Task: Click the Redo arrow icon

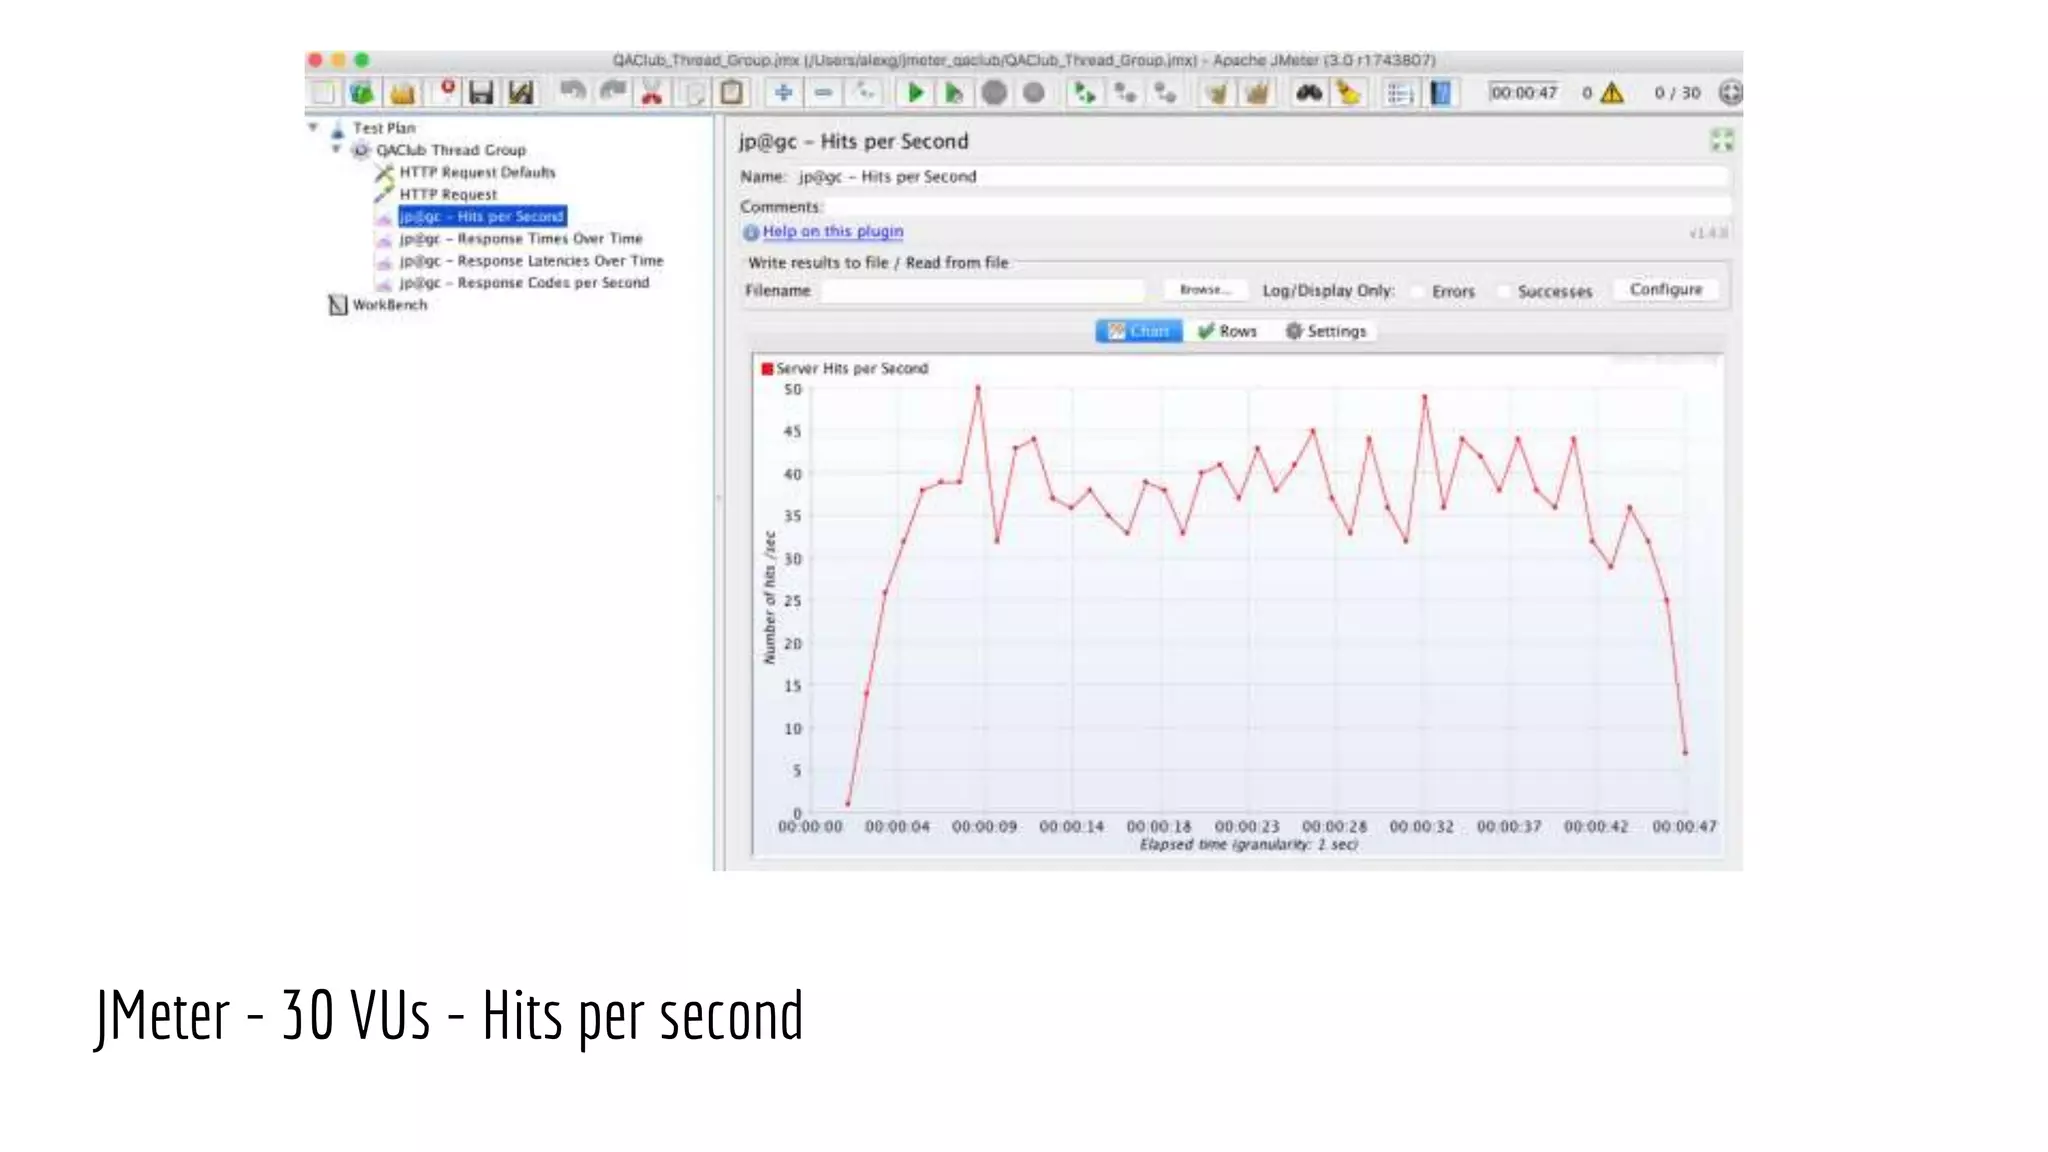Action: click(612, 92)
